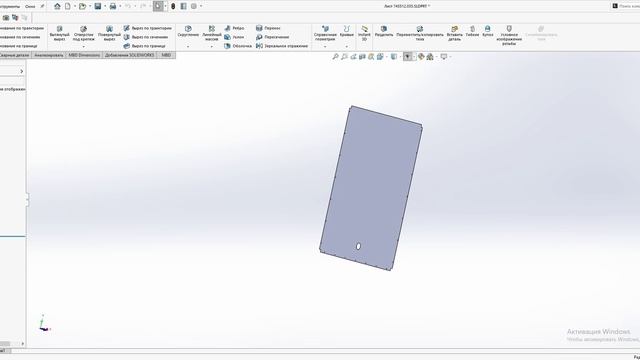Image resolution: width=640 pixels, height=360 pixels.
Task: Click the Home icon in quick access toolbar
Action: tap(57, 6)
